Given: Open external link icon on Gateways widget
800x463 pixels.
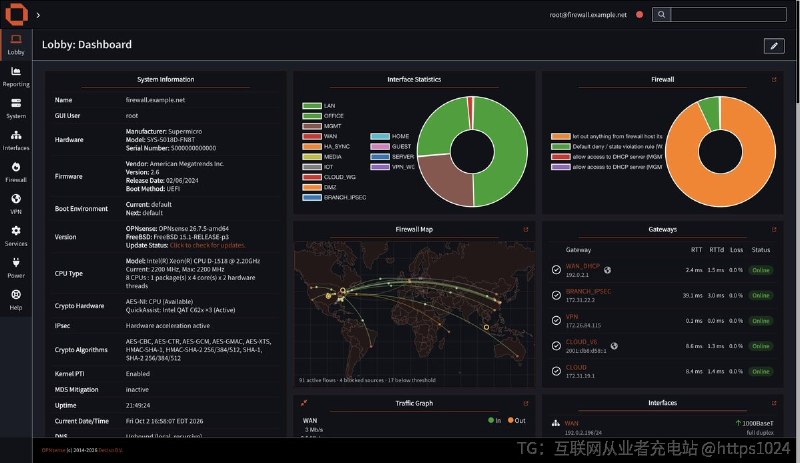Looking at the screenshot, I should point(774,230).
